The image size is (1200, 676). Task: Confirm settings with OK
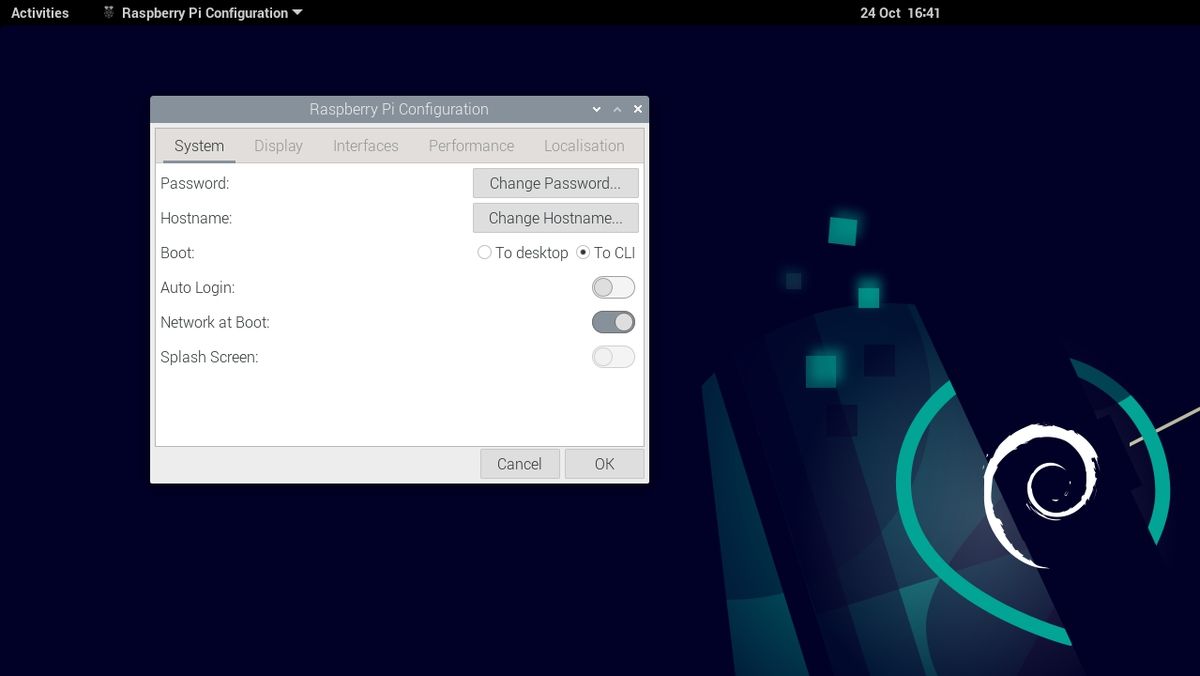point(604,463)
